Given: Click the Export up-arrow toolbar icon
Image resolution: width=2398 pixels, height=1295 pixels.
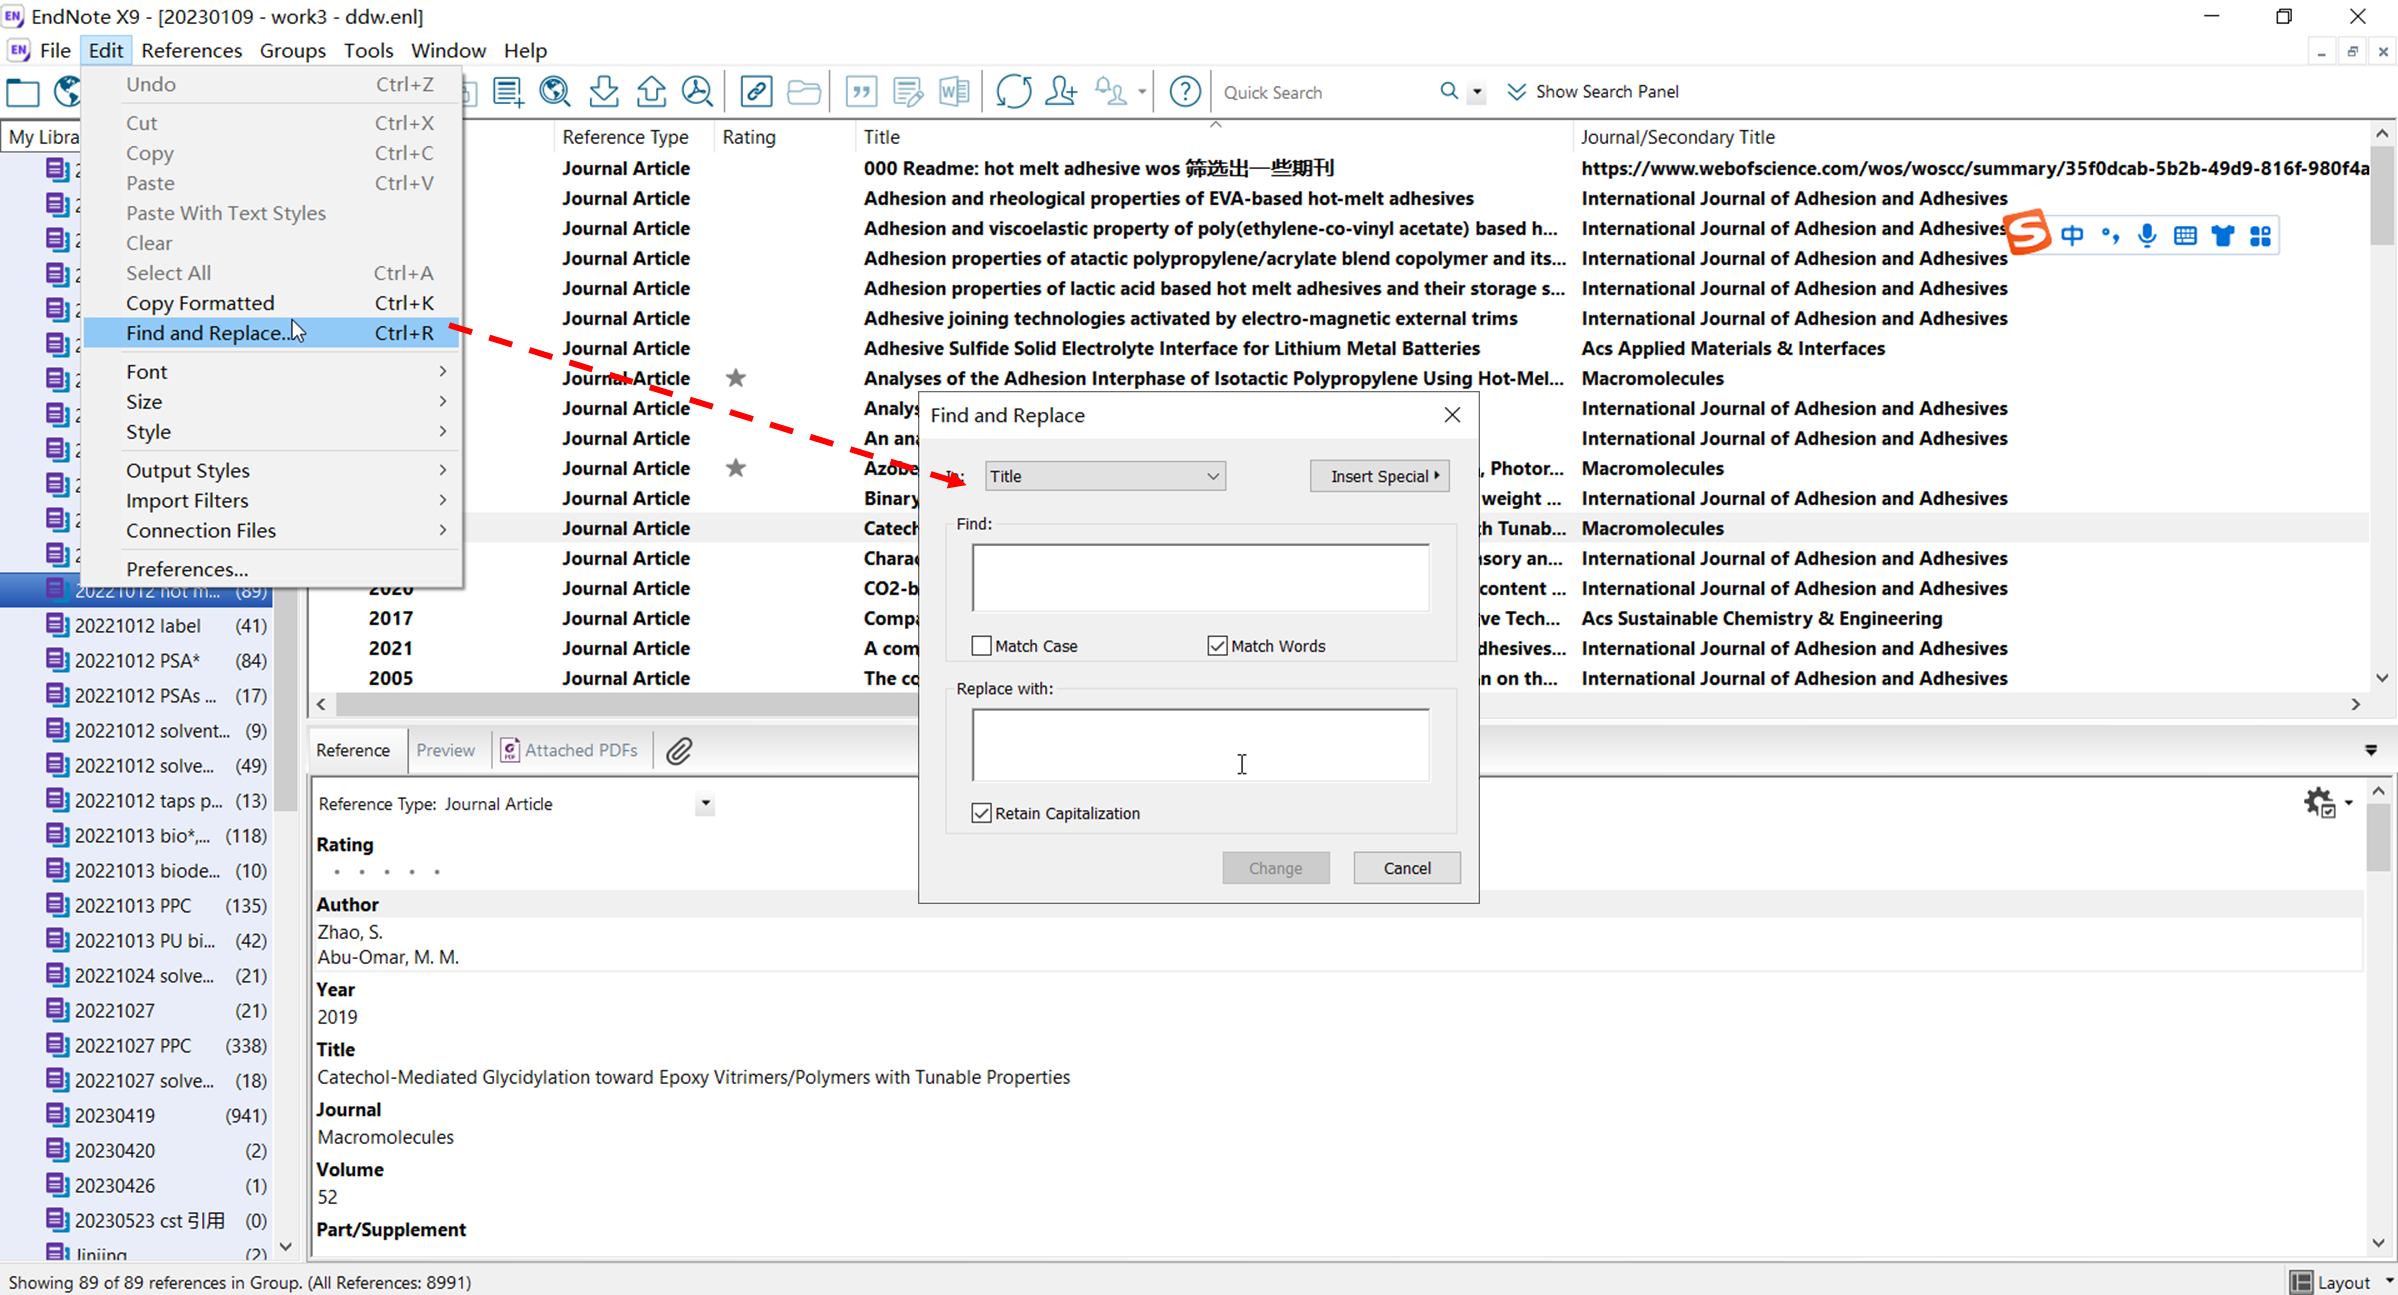Looking at the screenshot, I should 651,92.
